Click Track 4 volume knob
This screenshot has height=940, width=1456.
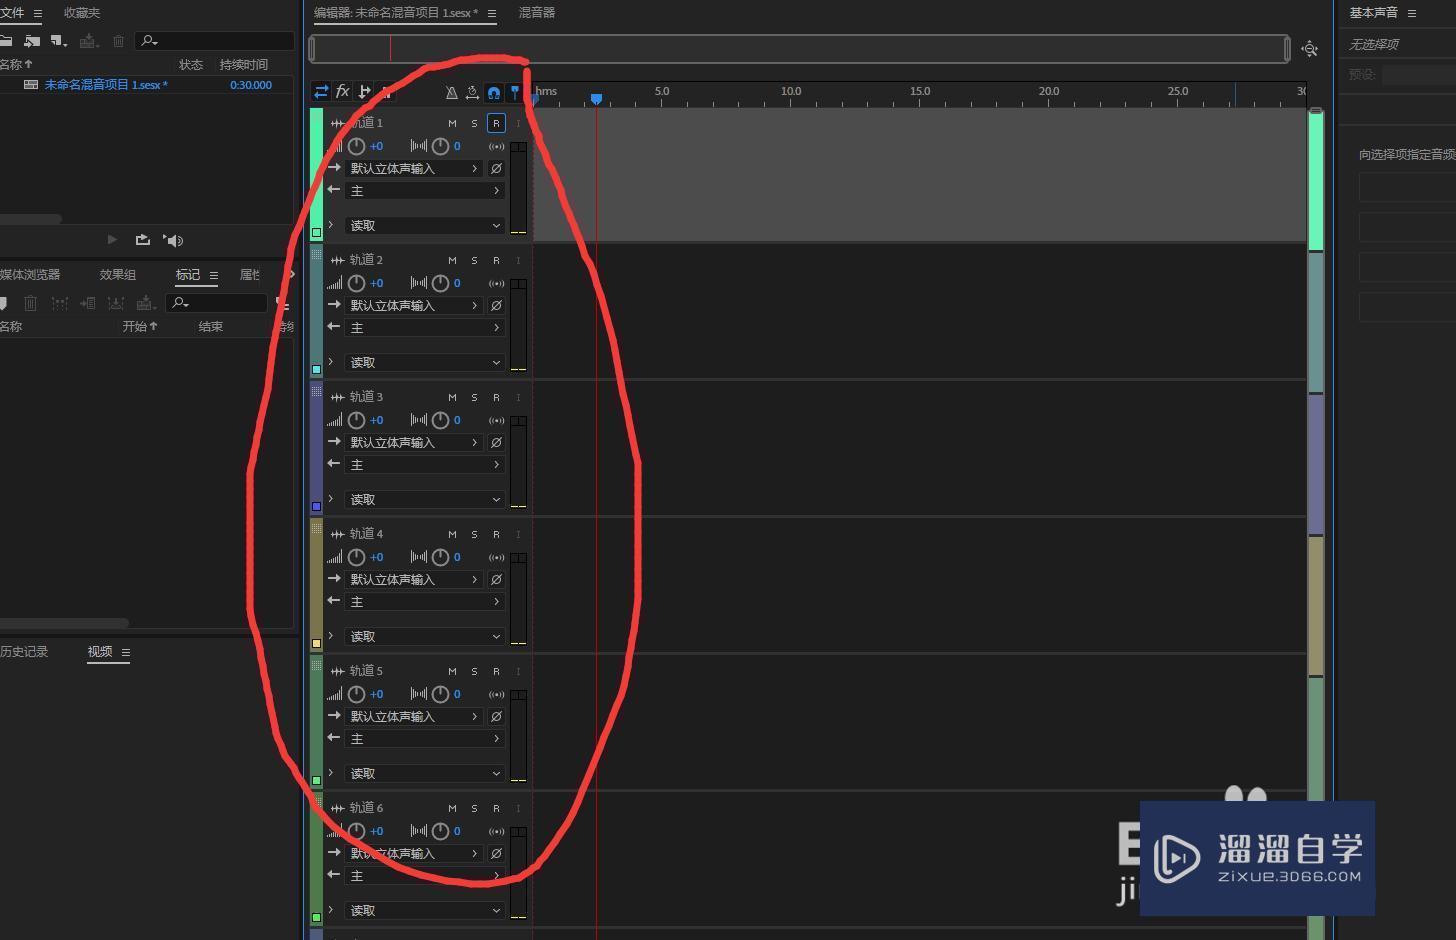[x=356, y=557]
